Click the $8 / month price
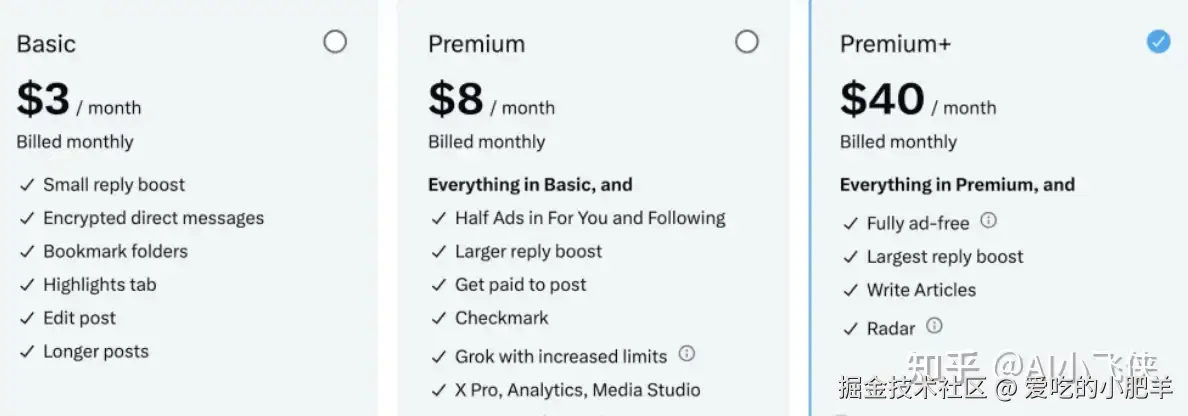 [x=491, y=99]
